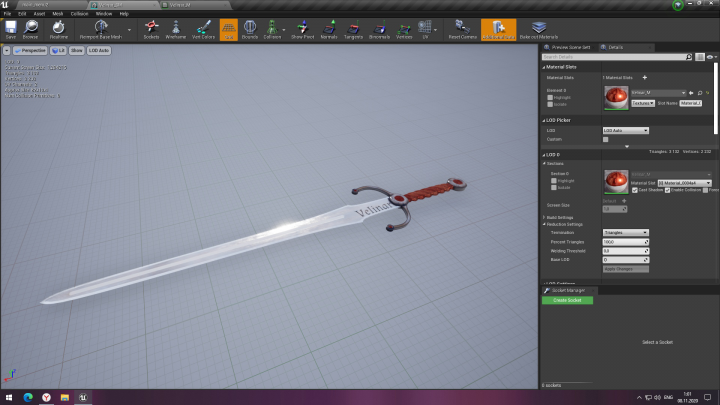The width and height of the screenshot is (720, 405).
Task: Open Collision menu in menu bar
Action: (x=79, y=14)
